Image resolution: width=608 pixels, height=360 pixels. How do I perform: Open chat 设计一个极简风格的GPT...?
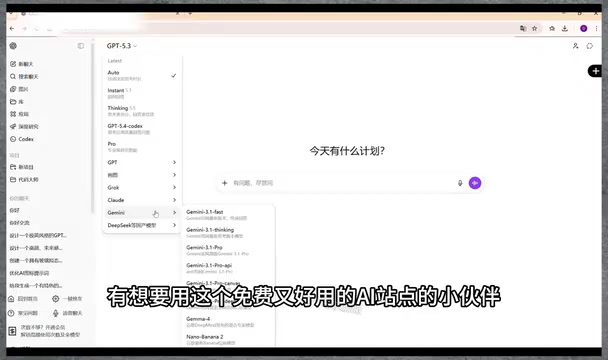tap(38, 235)
